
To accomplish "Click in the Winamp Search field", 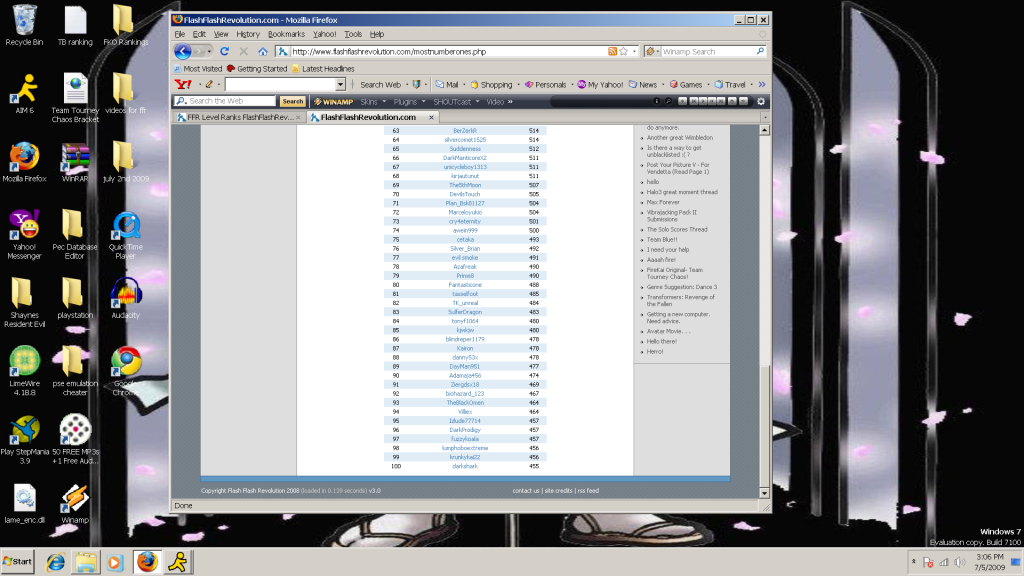I will pos(710,51).
